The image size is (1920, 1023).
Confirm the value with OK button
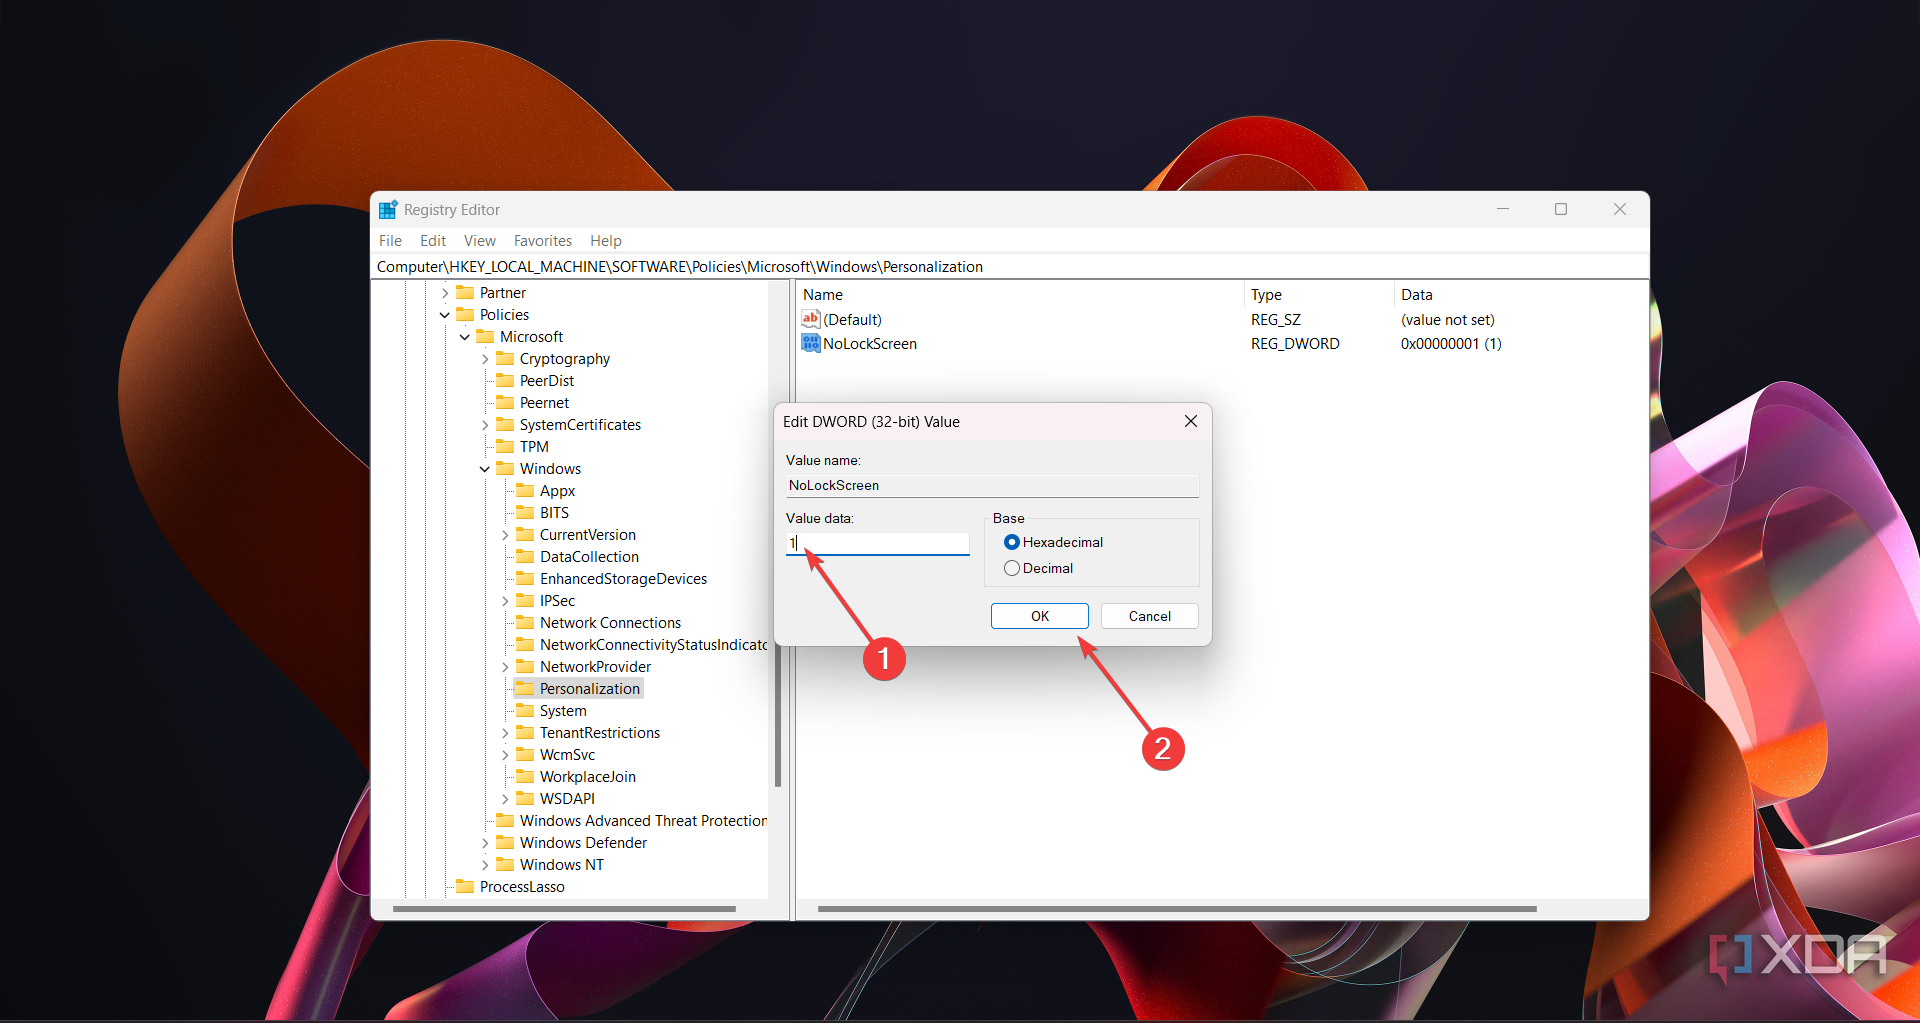click(x=1040, y=616)
